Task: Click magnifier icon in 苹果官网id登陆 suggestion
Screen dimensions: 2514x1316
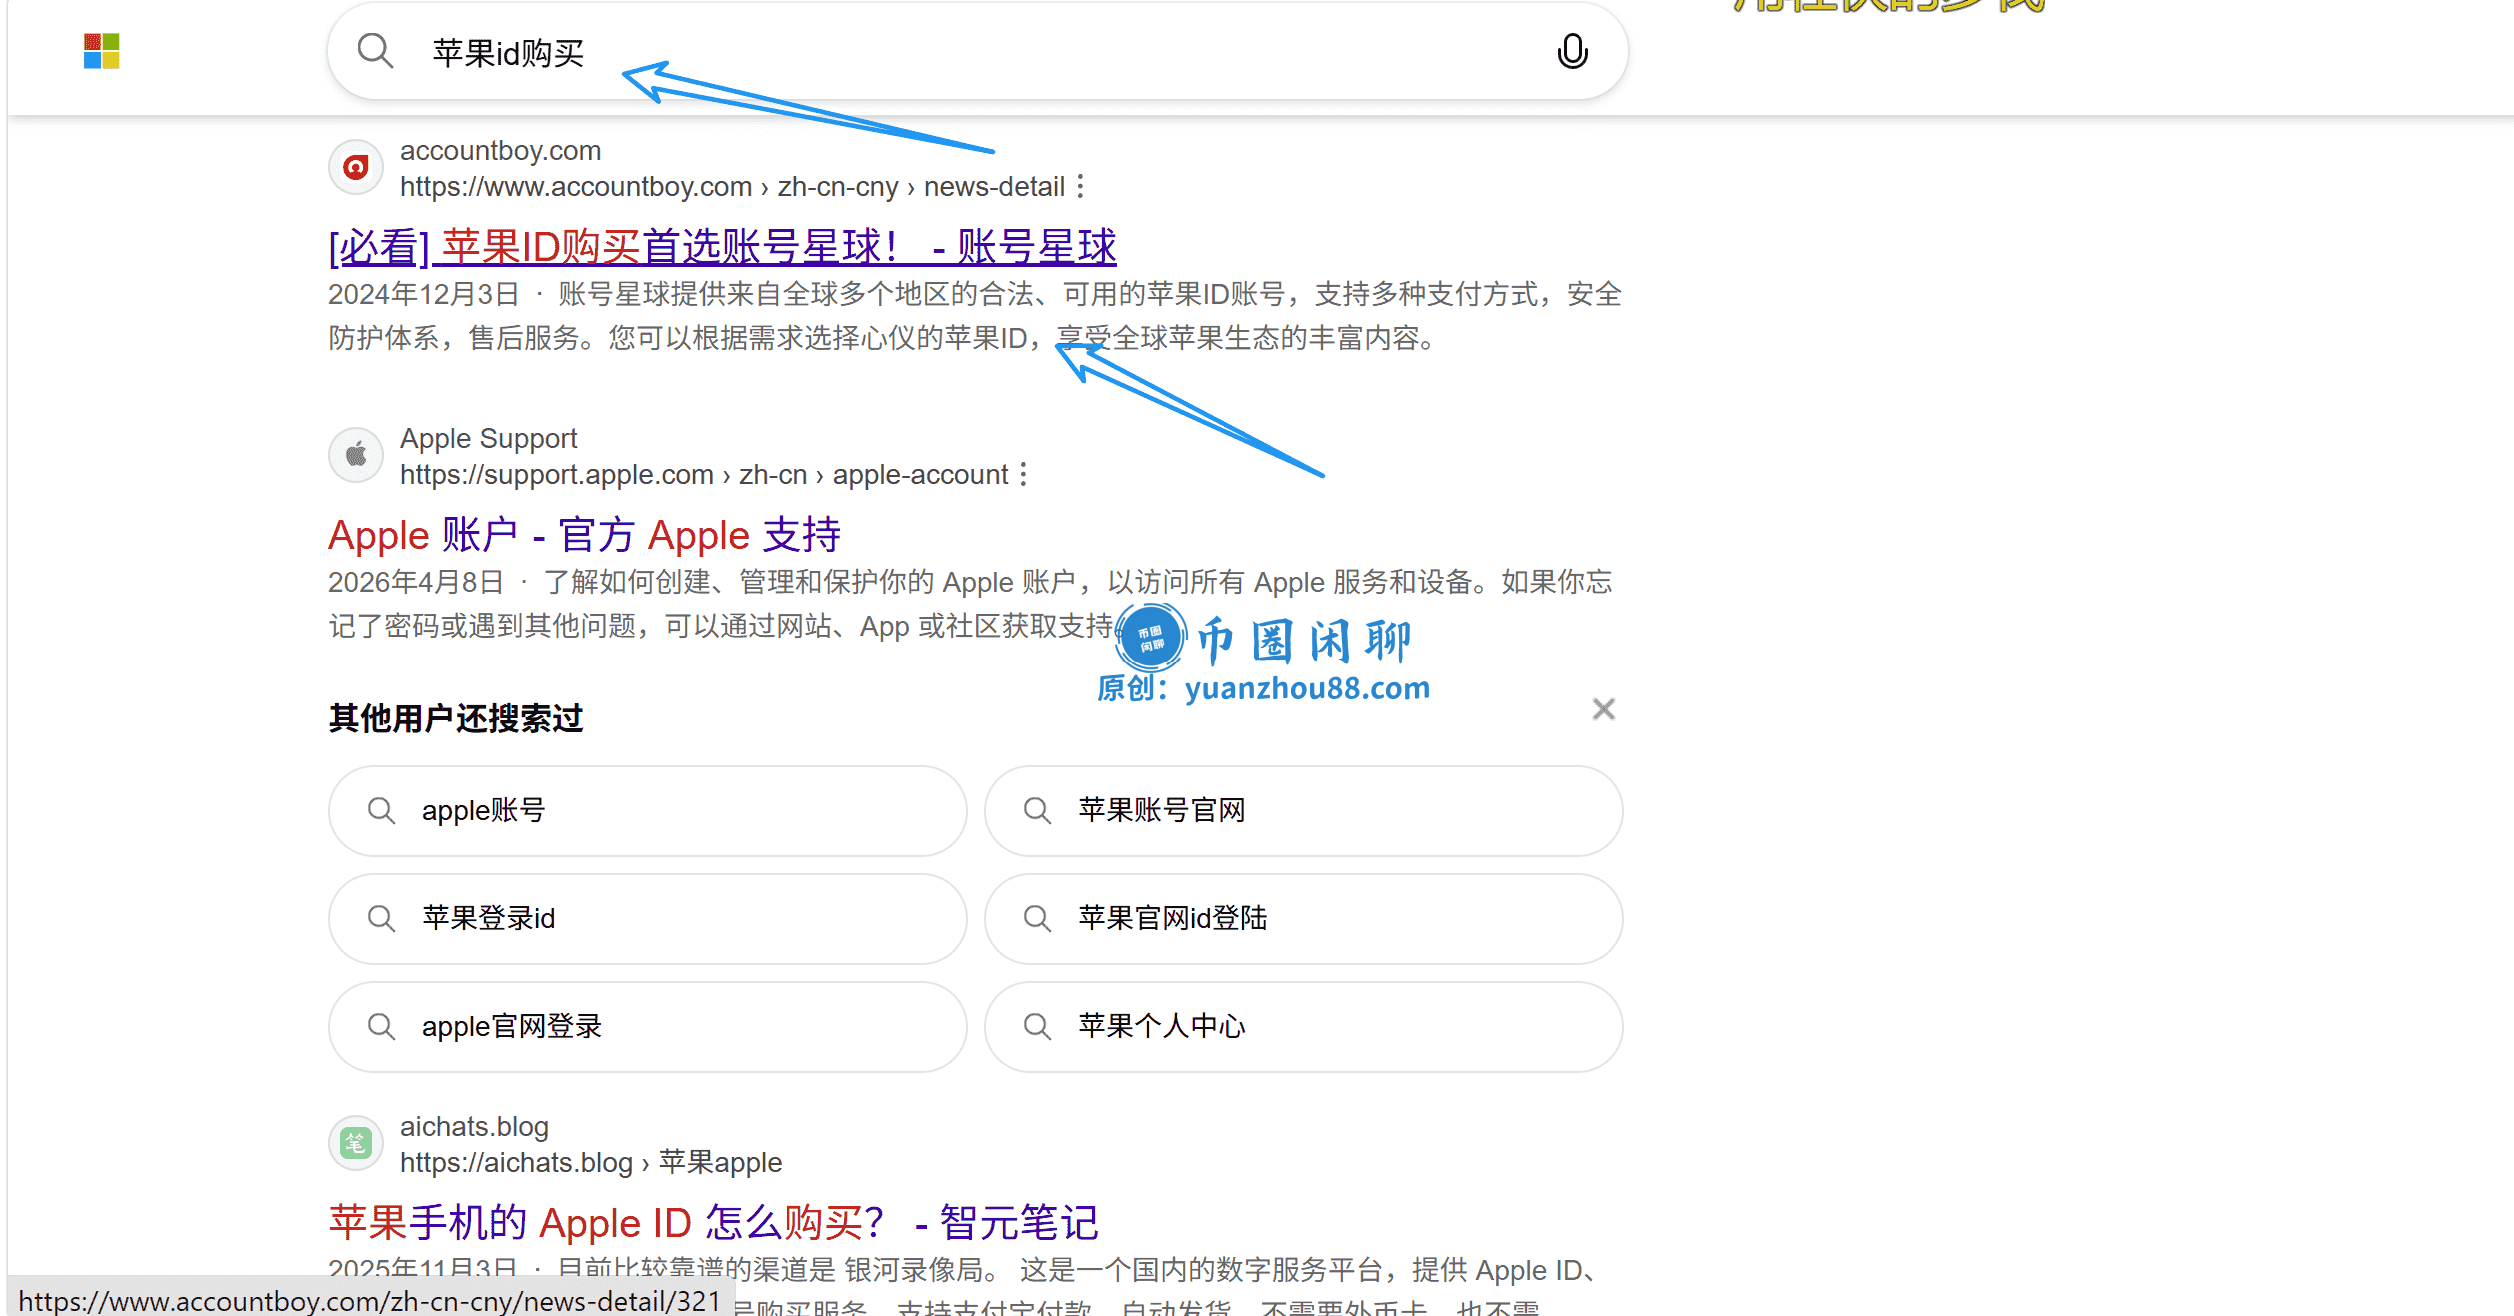Action: (x=1037, y=919)
